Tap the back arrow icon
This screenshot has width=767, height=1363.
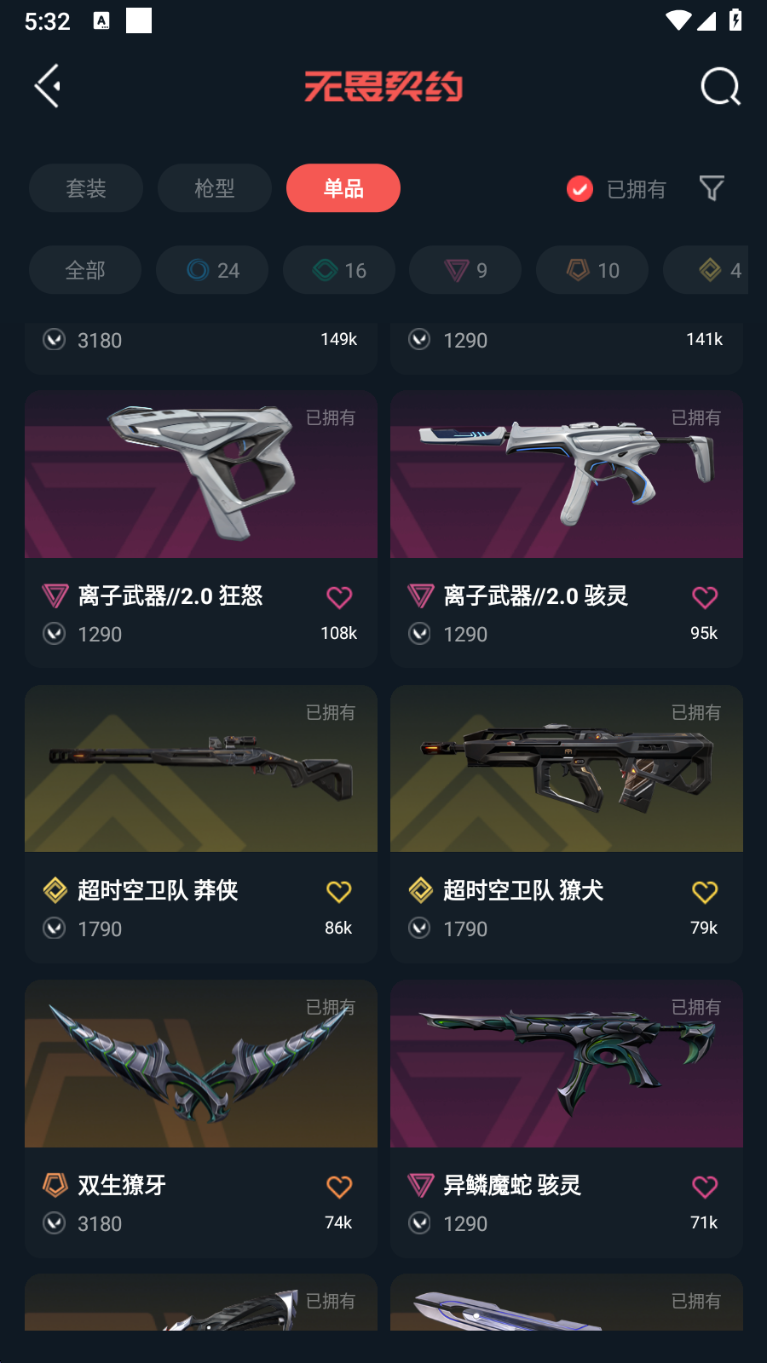47,86
